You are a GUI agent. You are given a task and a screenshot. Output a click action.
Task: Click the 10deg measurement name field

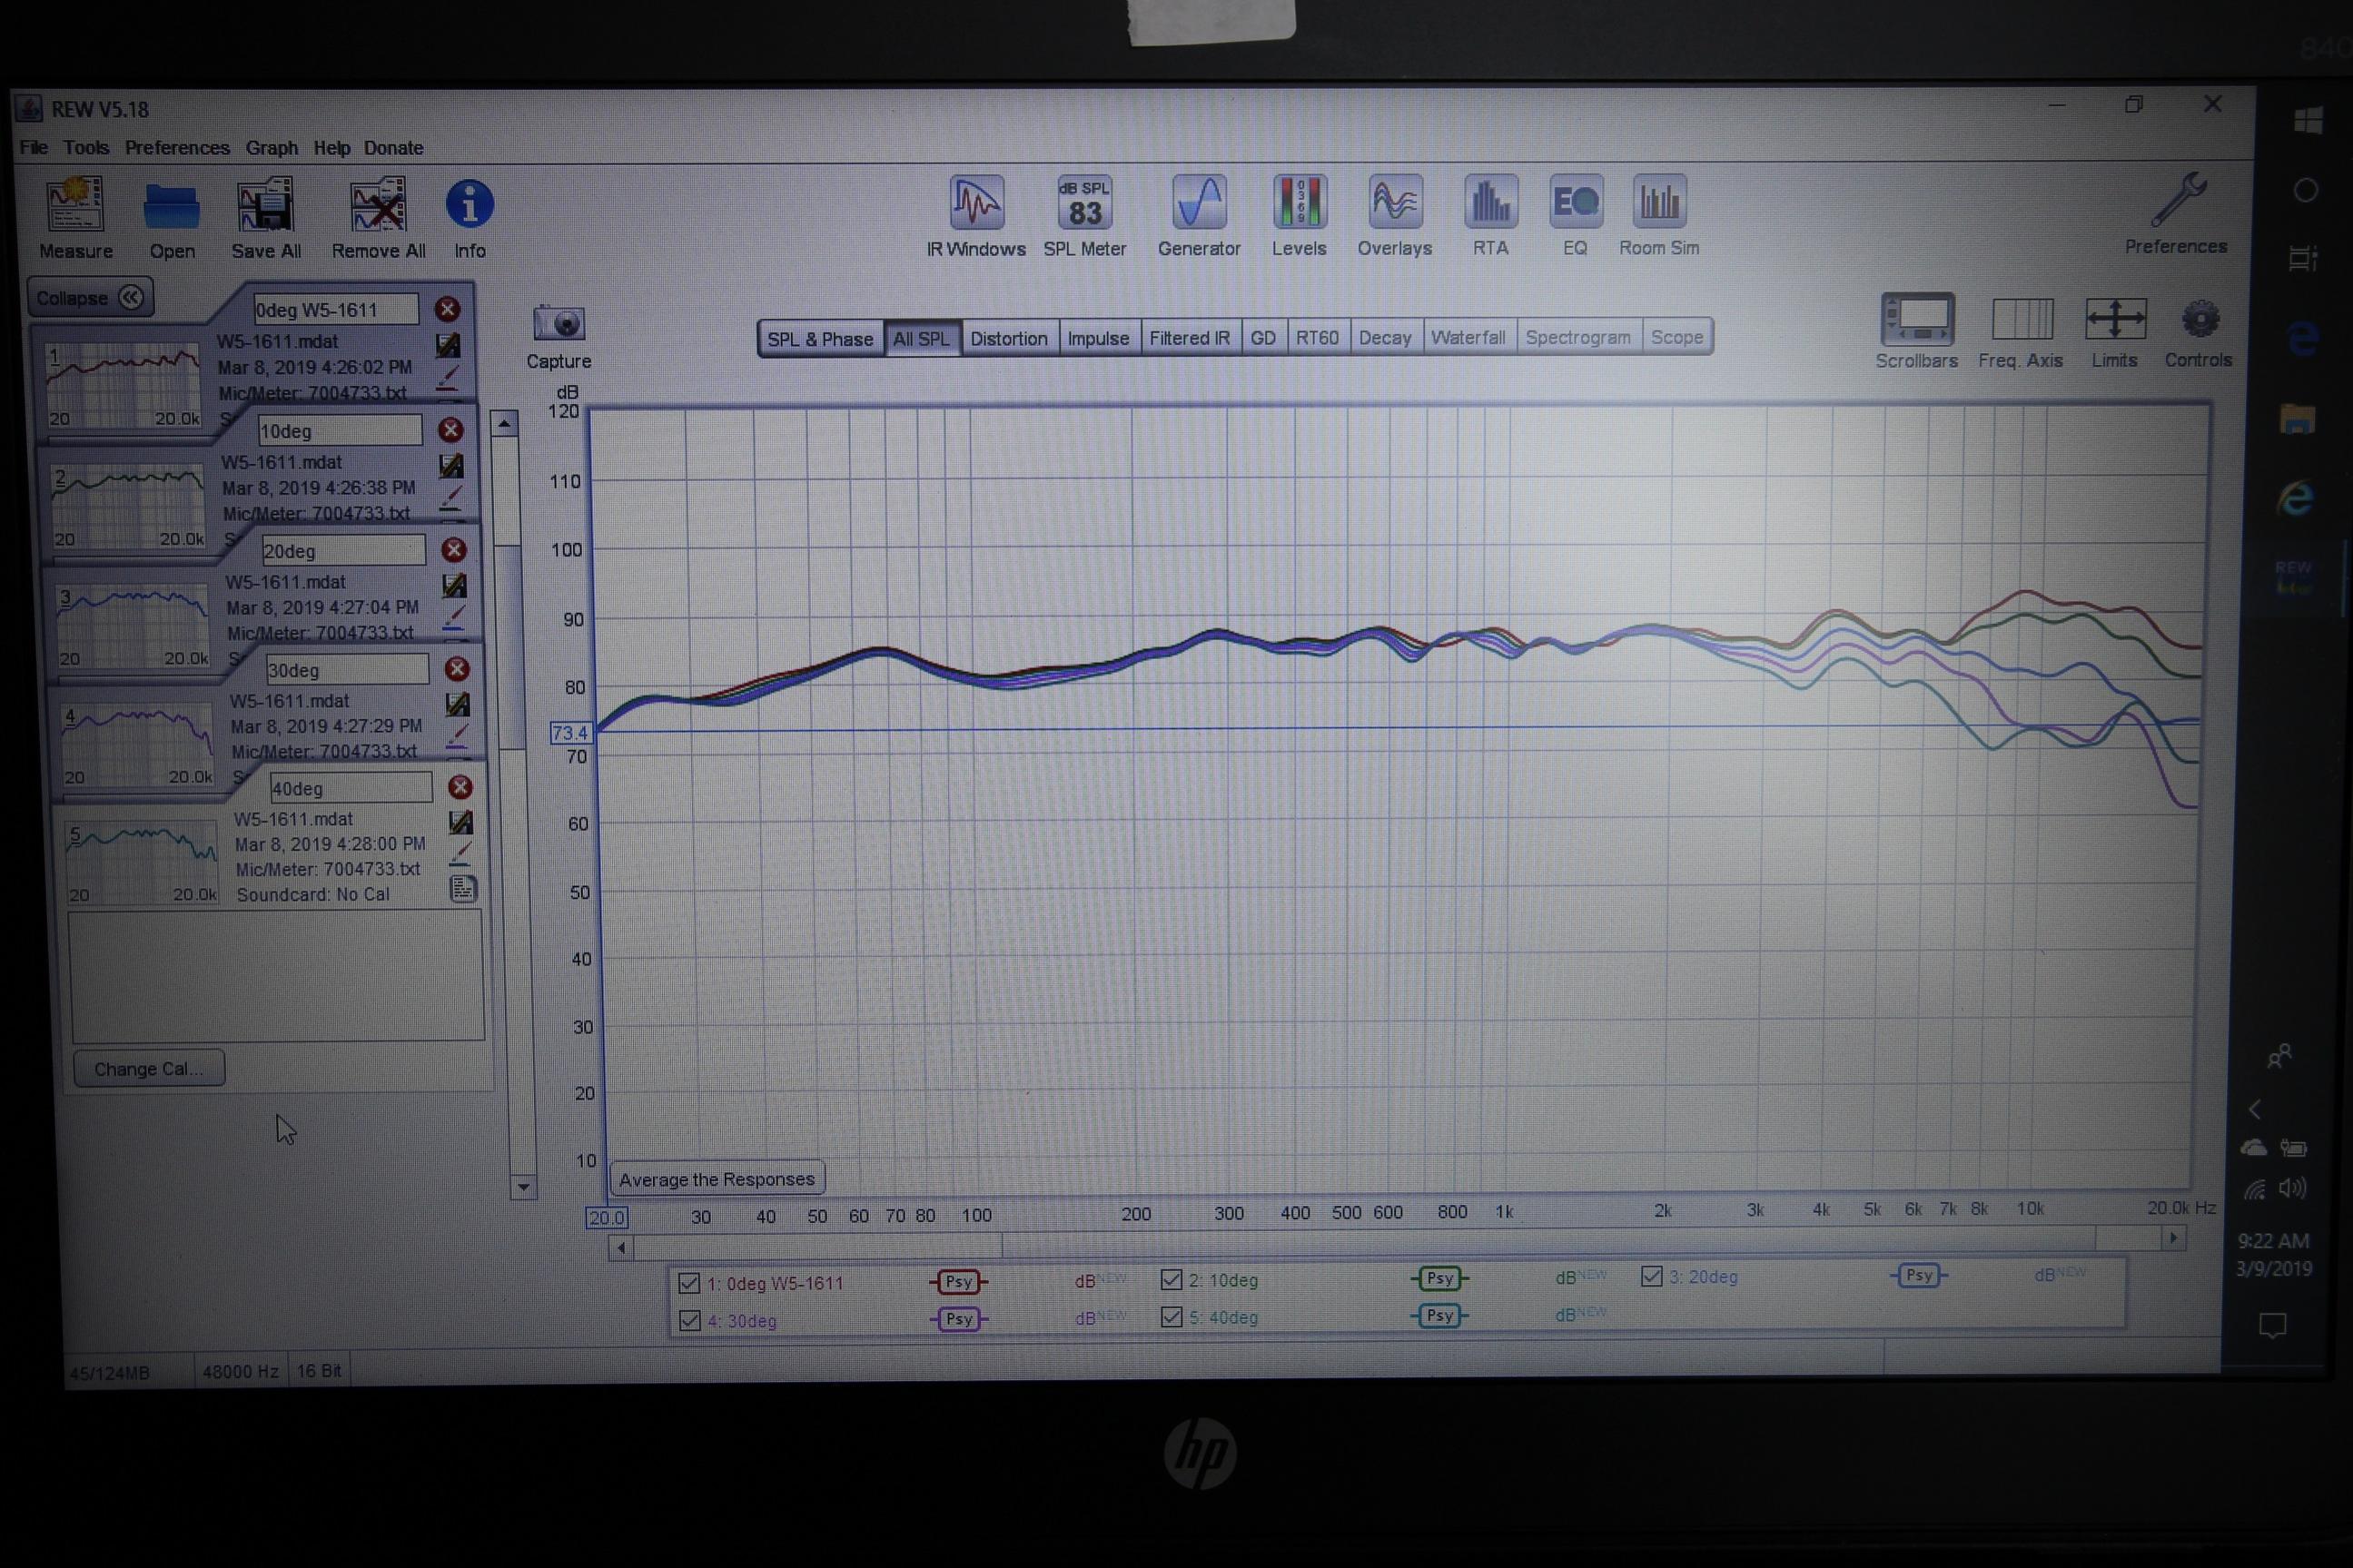point(339,431)
